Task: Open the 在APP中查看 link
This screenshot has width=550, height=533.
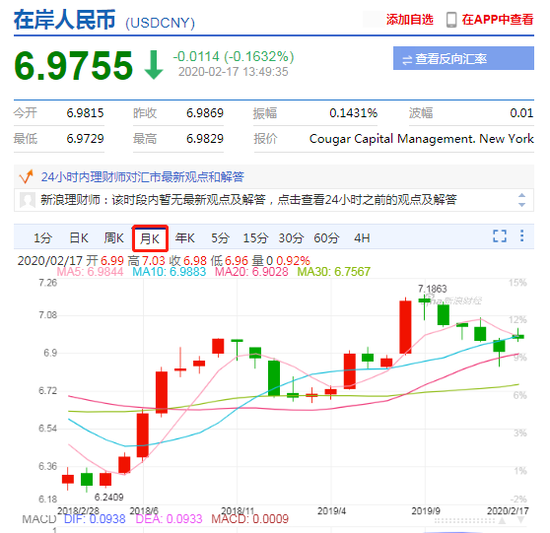Action: click(497, 20)
